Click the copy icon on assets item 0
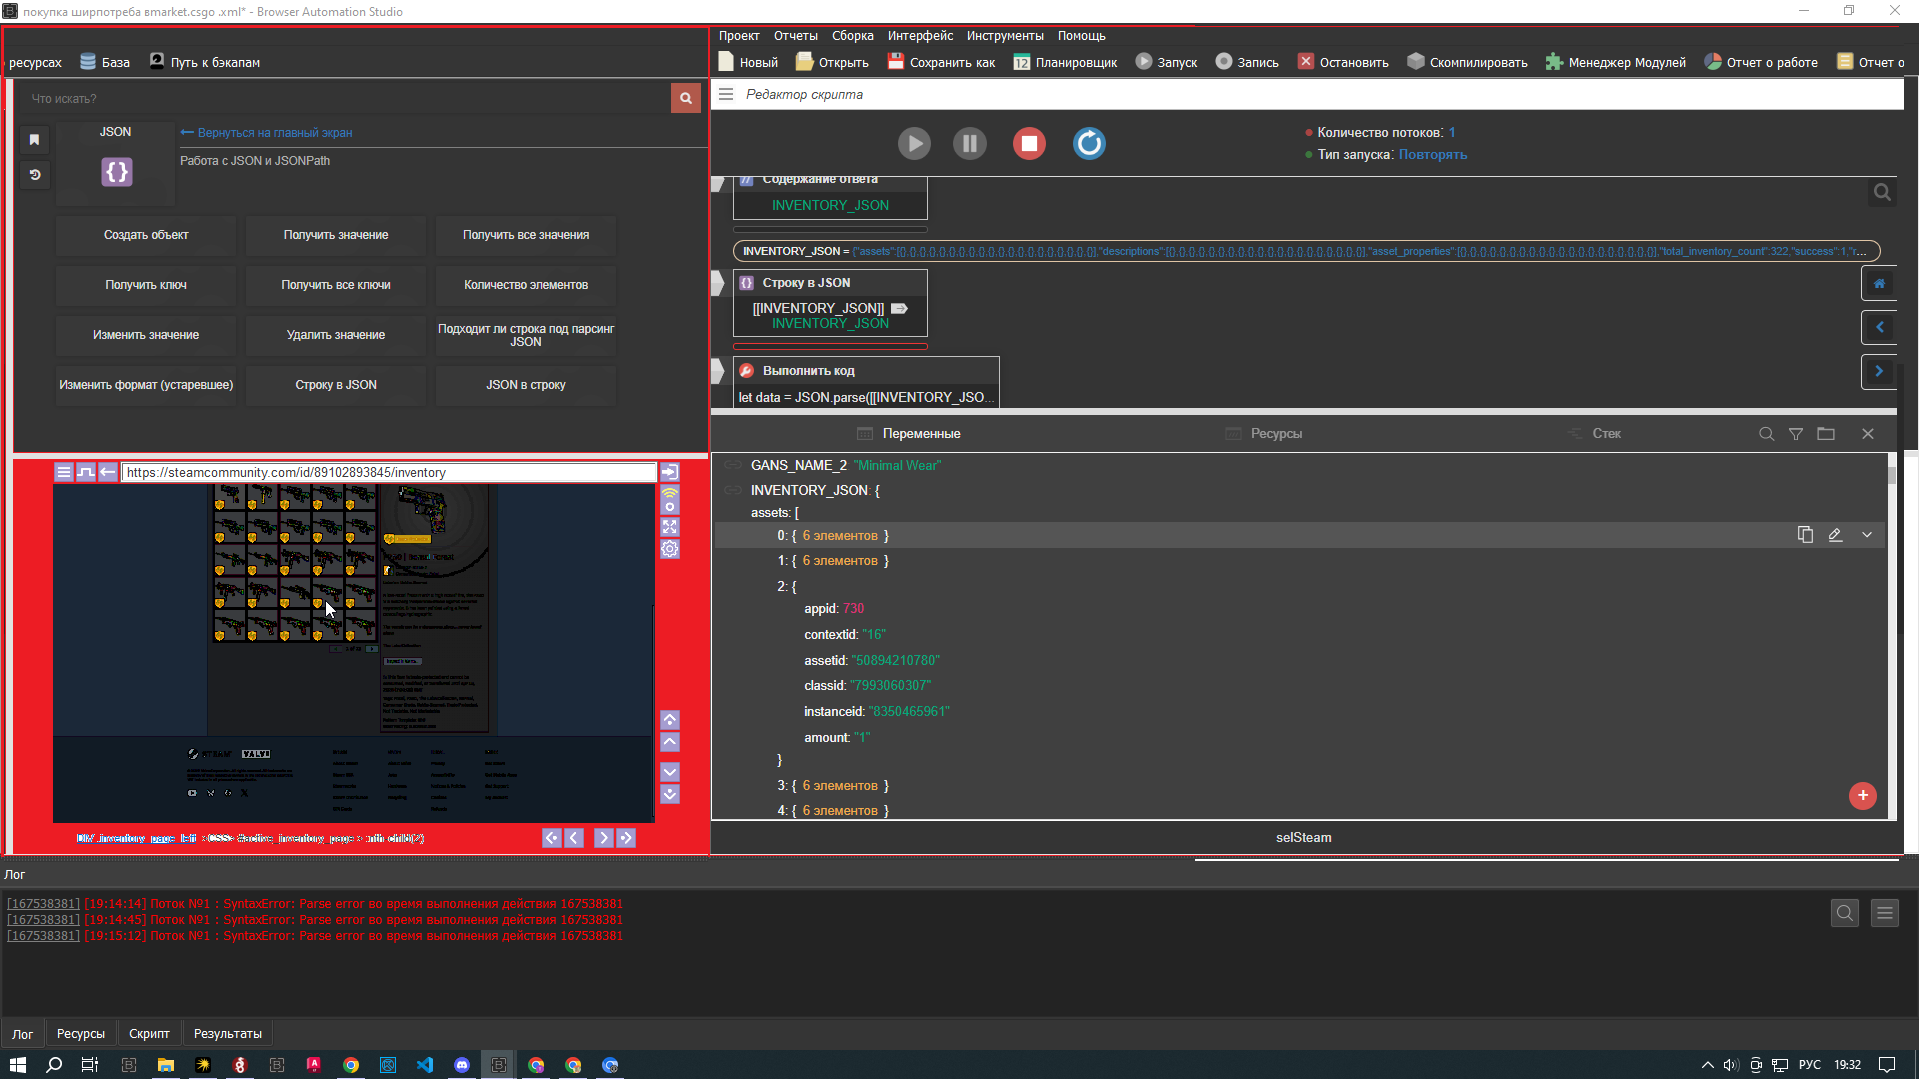1919x1079 pixels. [x=1805, y=535]
